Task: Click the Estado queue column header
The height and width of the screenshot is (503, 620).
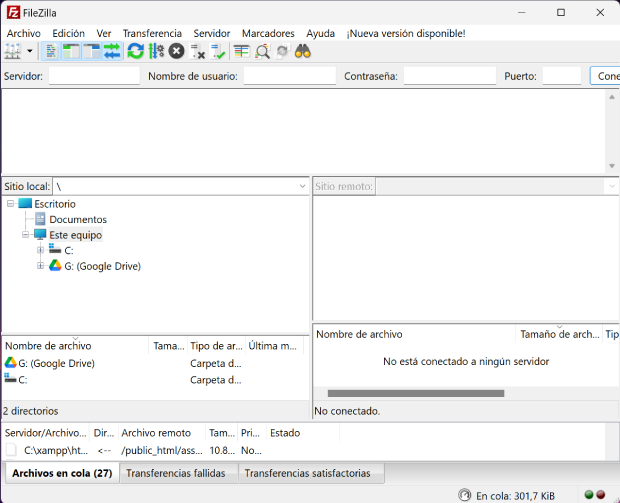Action: (x=303, y=433)
